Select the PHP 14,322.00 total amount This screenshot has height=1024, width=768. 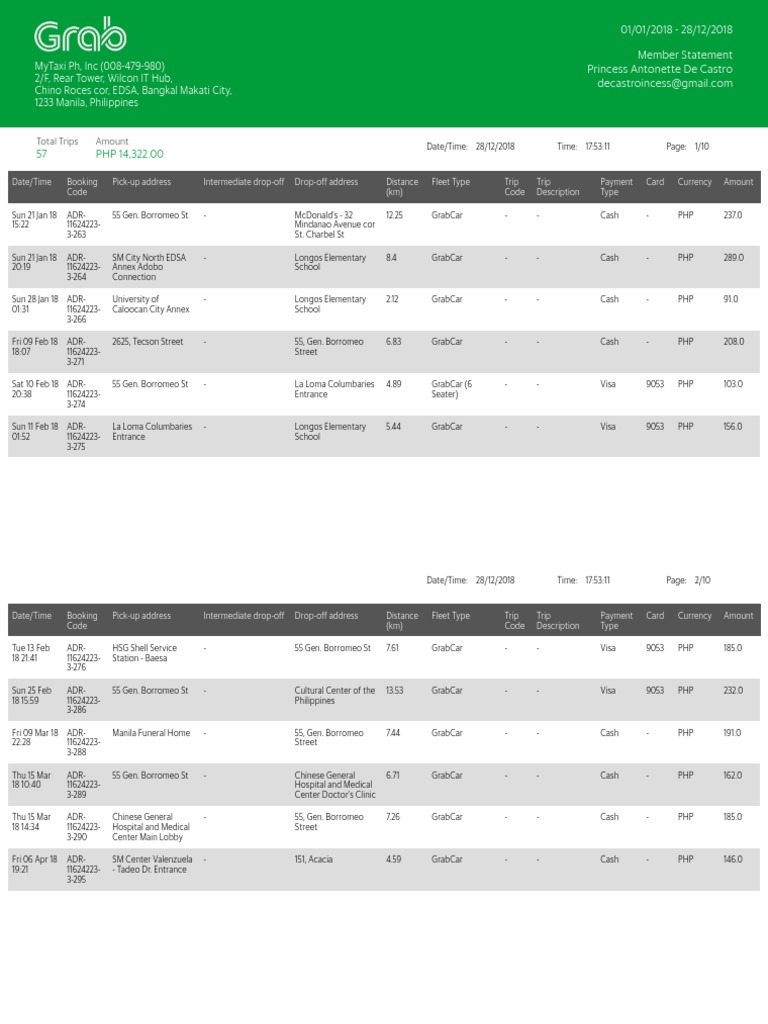tap(129, 154)
